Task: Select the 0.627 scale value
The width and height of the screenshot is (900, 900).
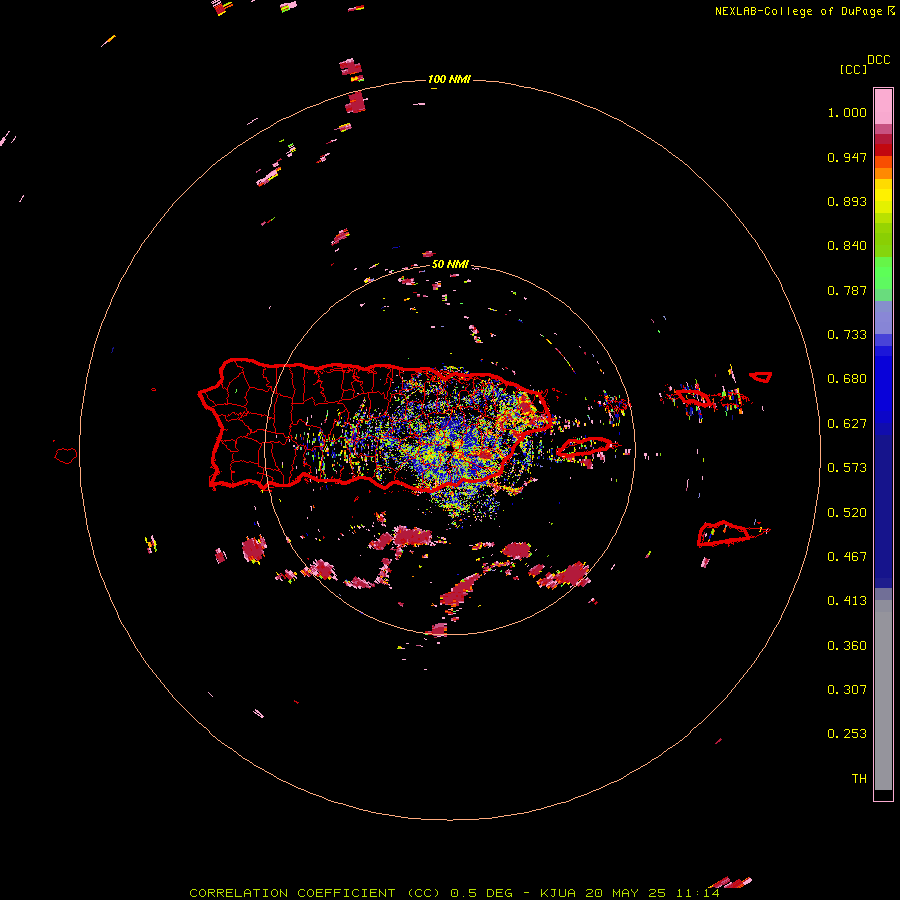Action: [x=847, y=424]
